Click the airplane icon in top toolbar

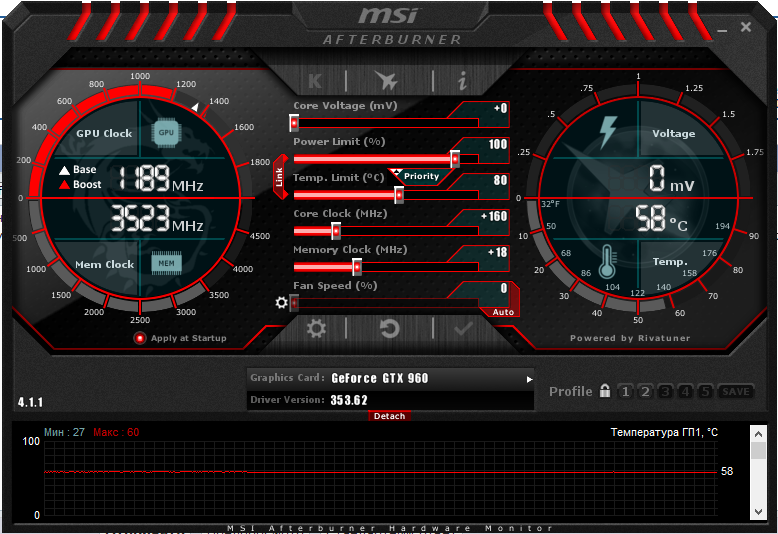coord(385,82)
